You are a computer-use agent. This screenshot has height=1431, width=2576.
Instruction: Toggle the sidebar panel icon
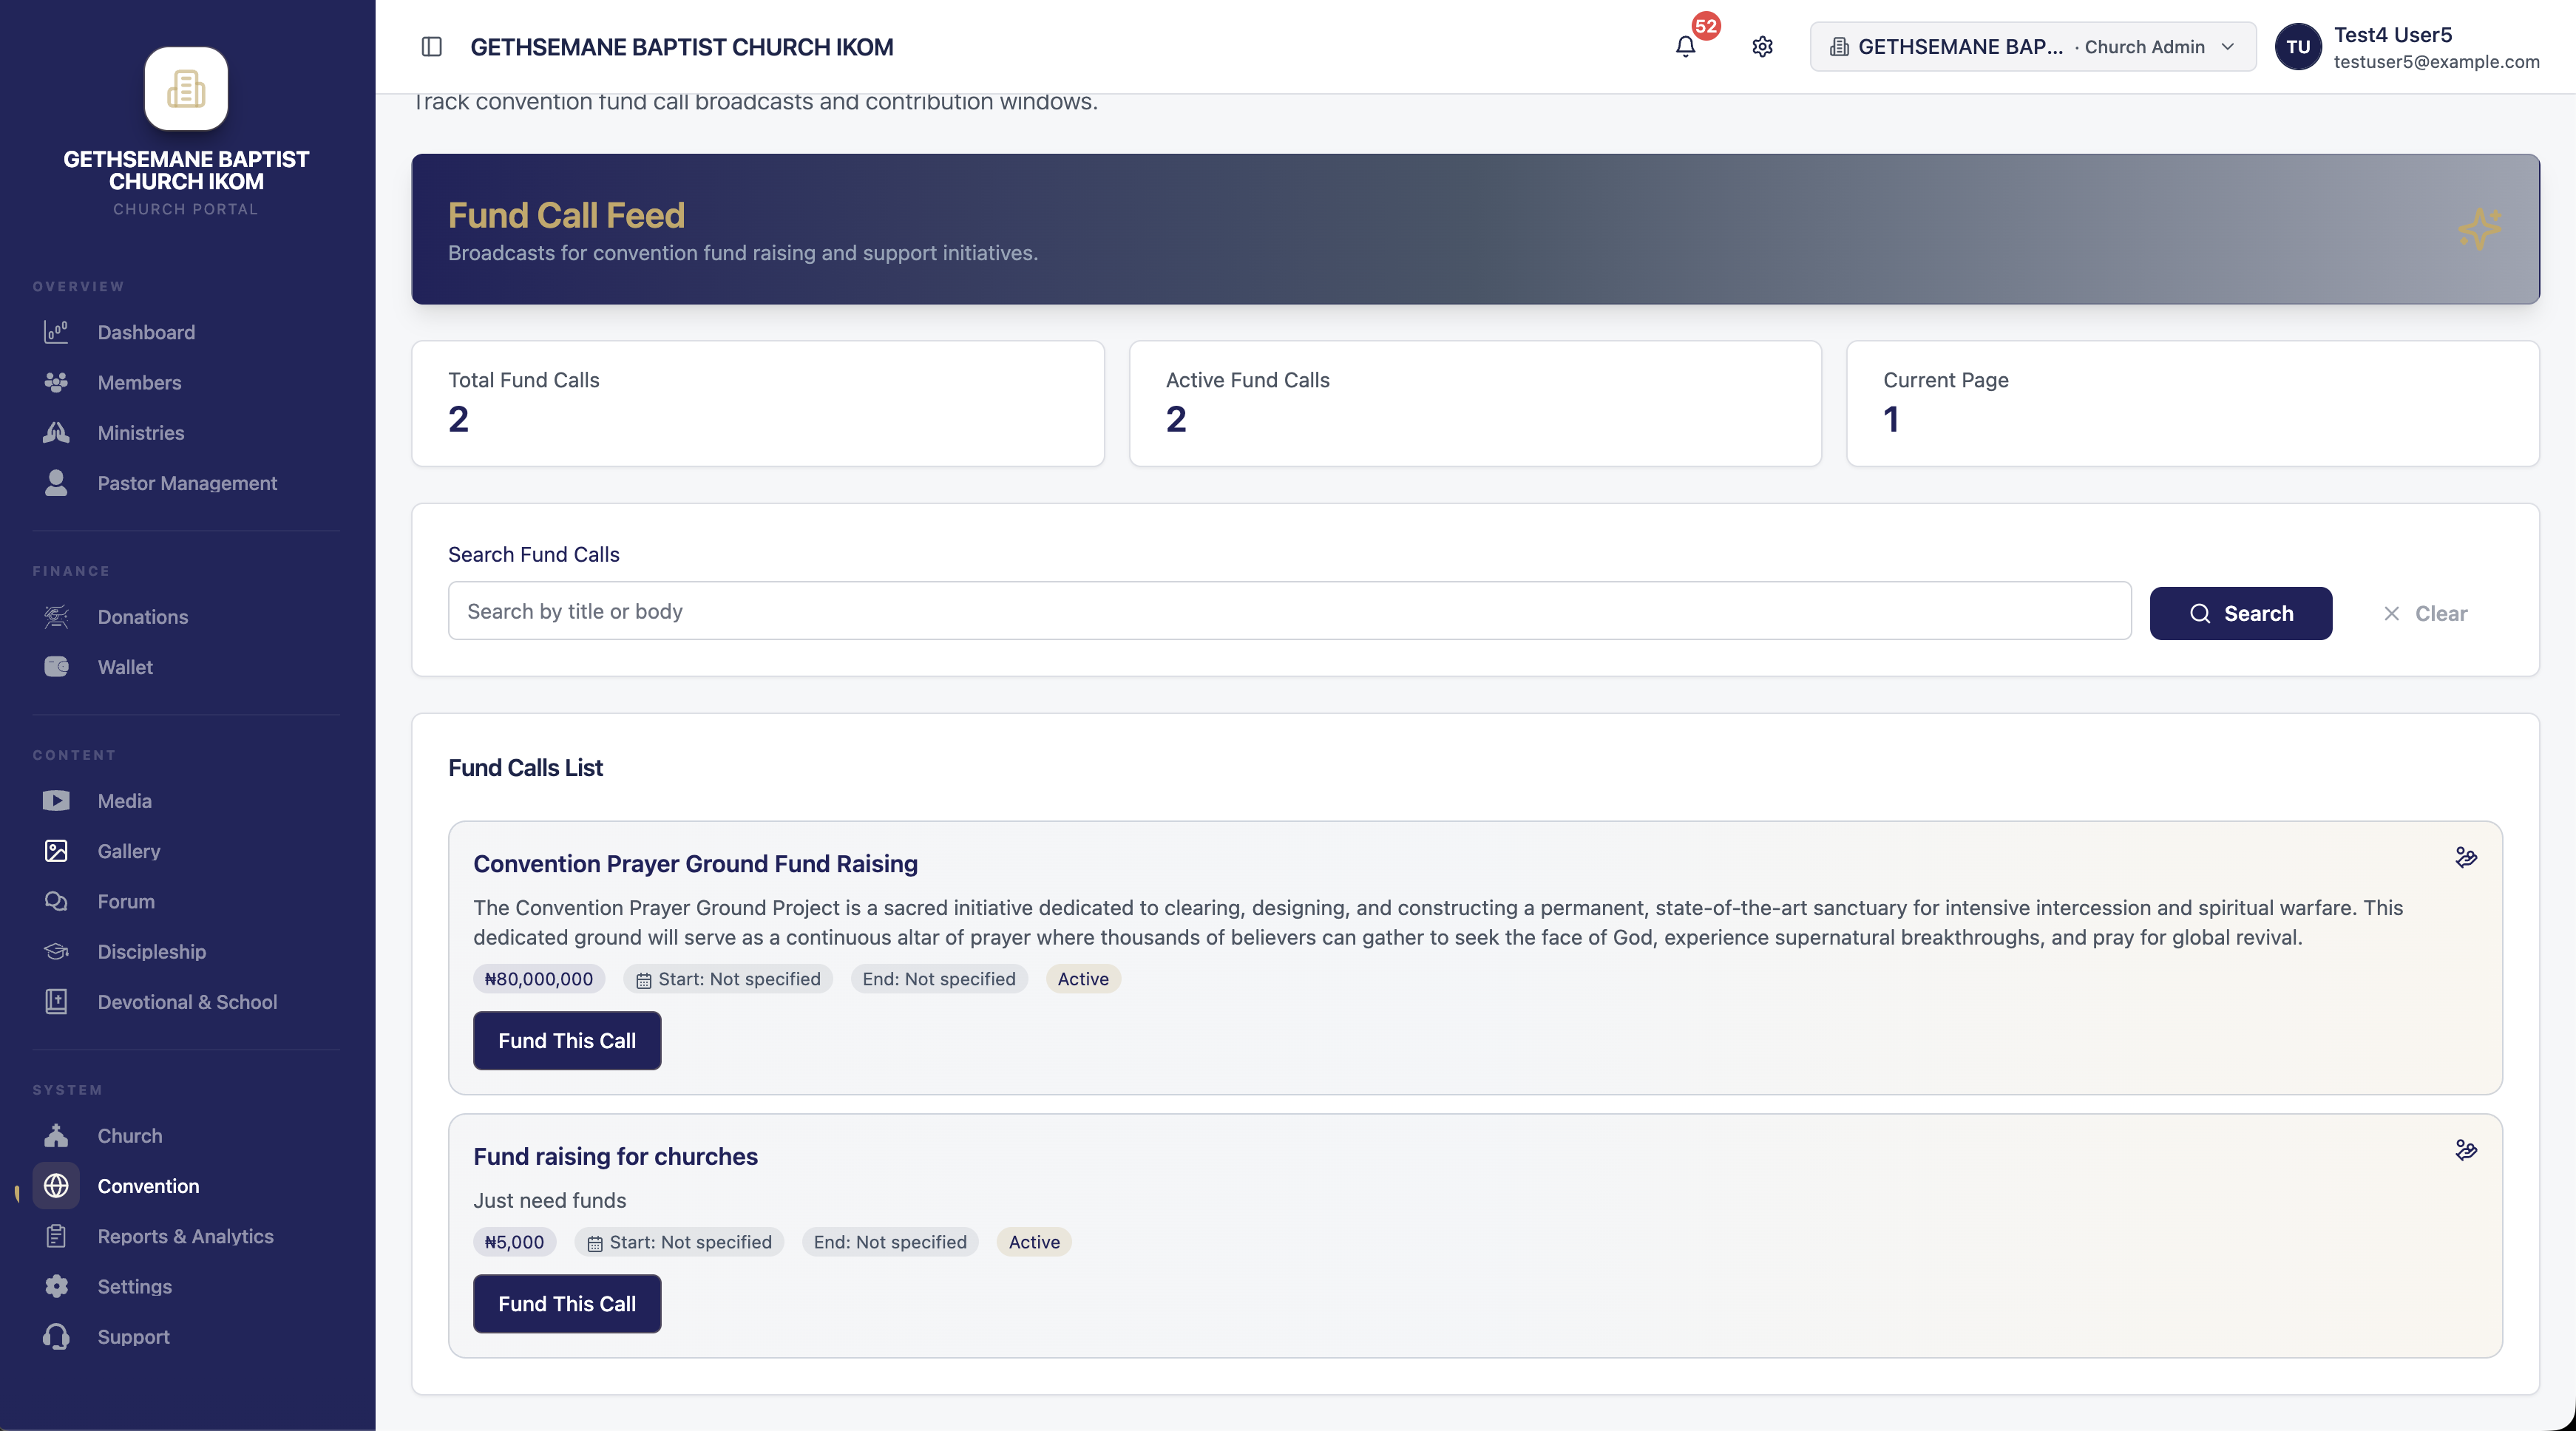[x=432, y=47]
